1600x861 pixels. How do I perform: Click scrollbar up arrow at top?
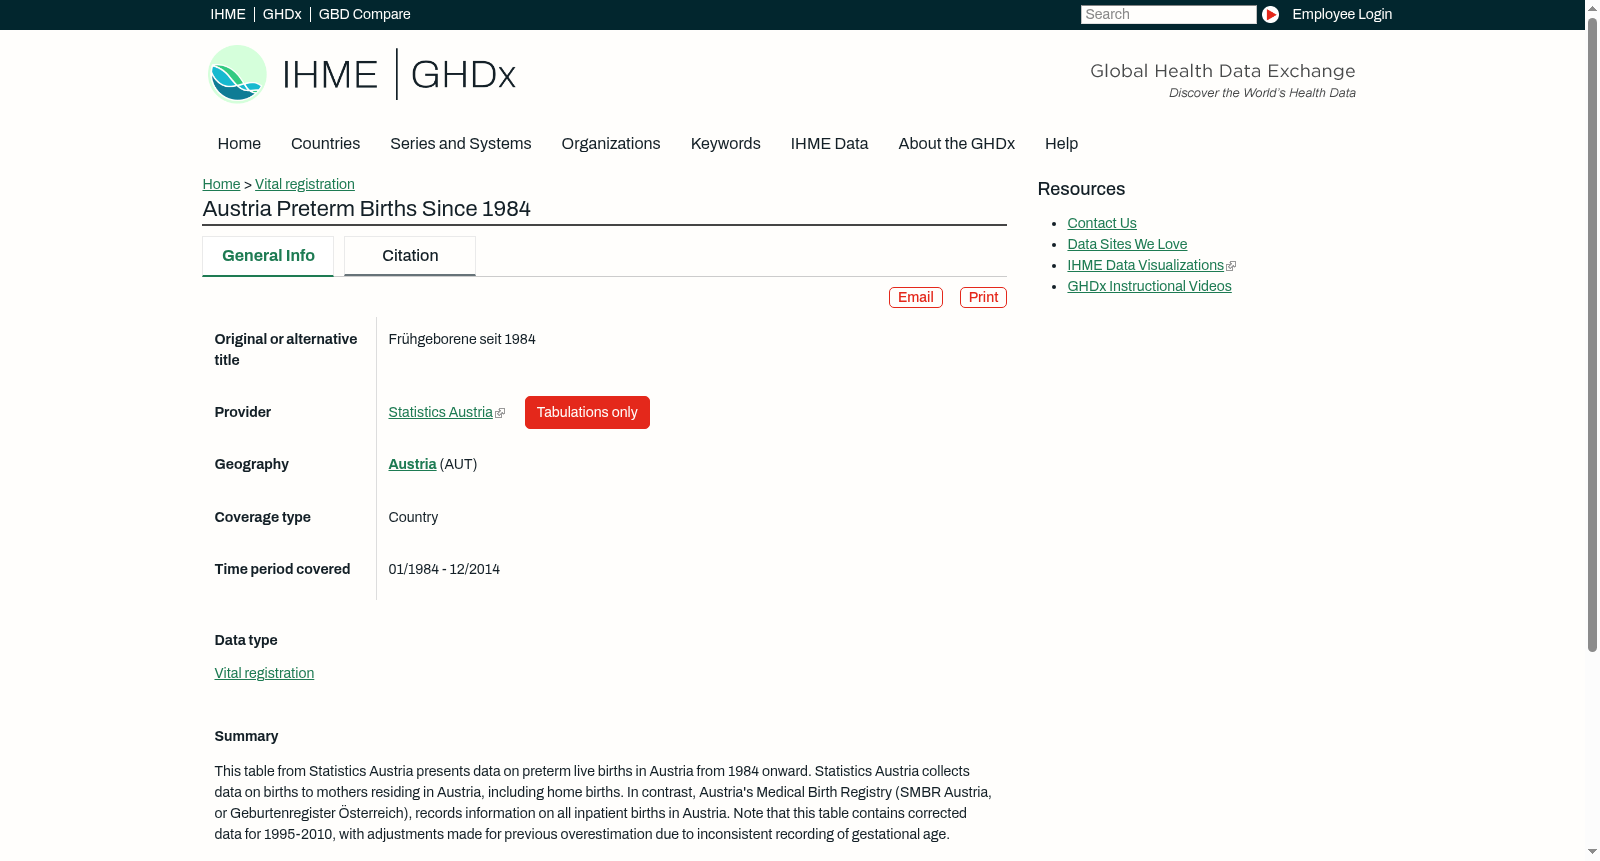[x=1592, y=7]
